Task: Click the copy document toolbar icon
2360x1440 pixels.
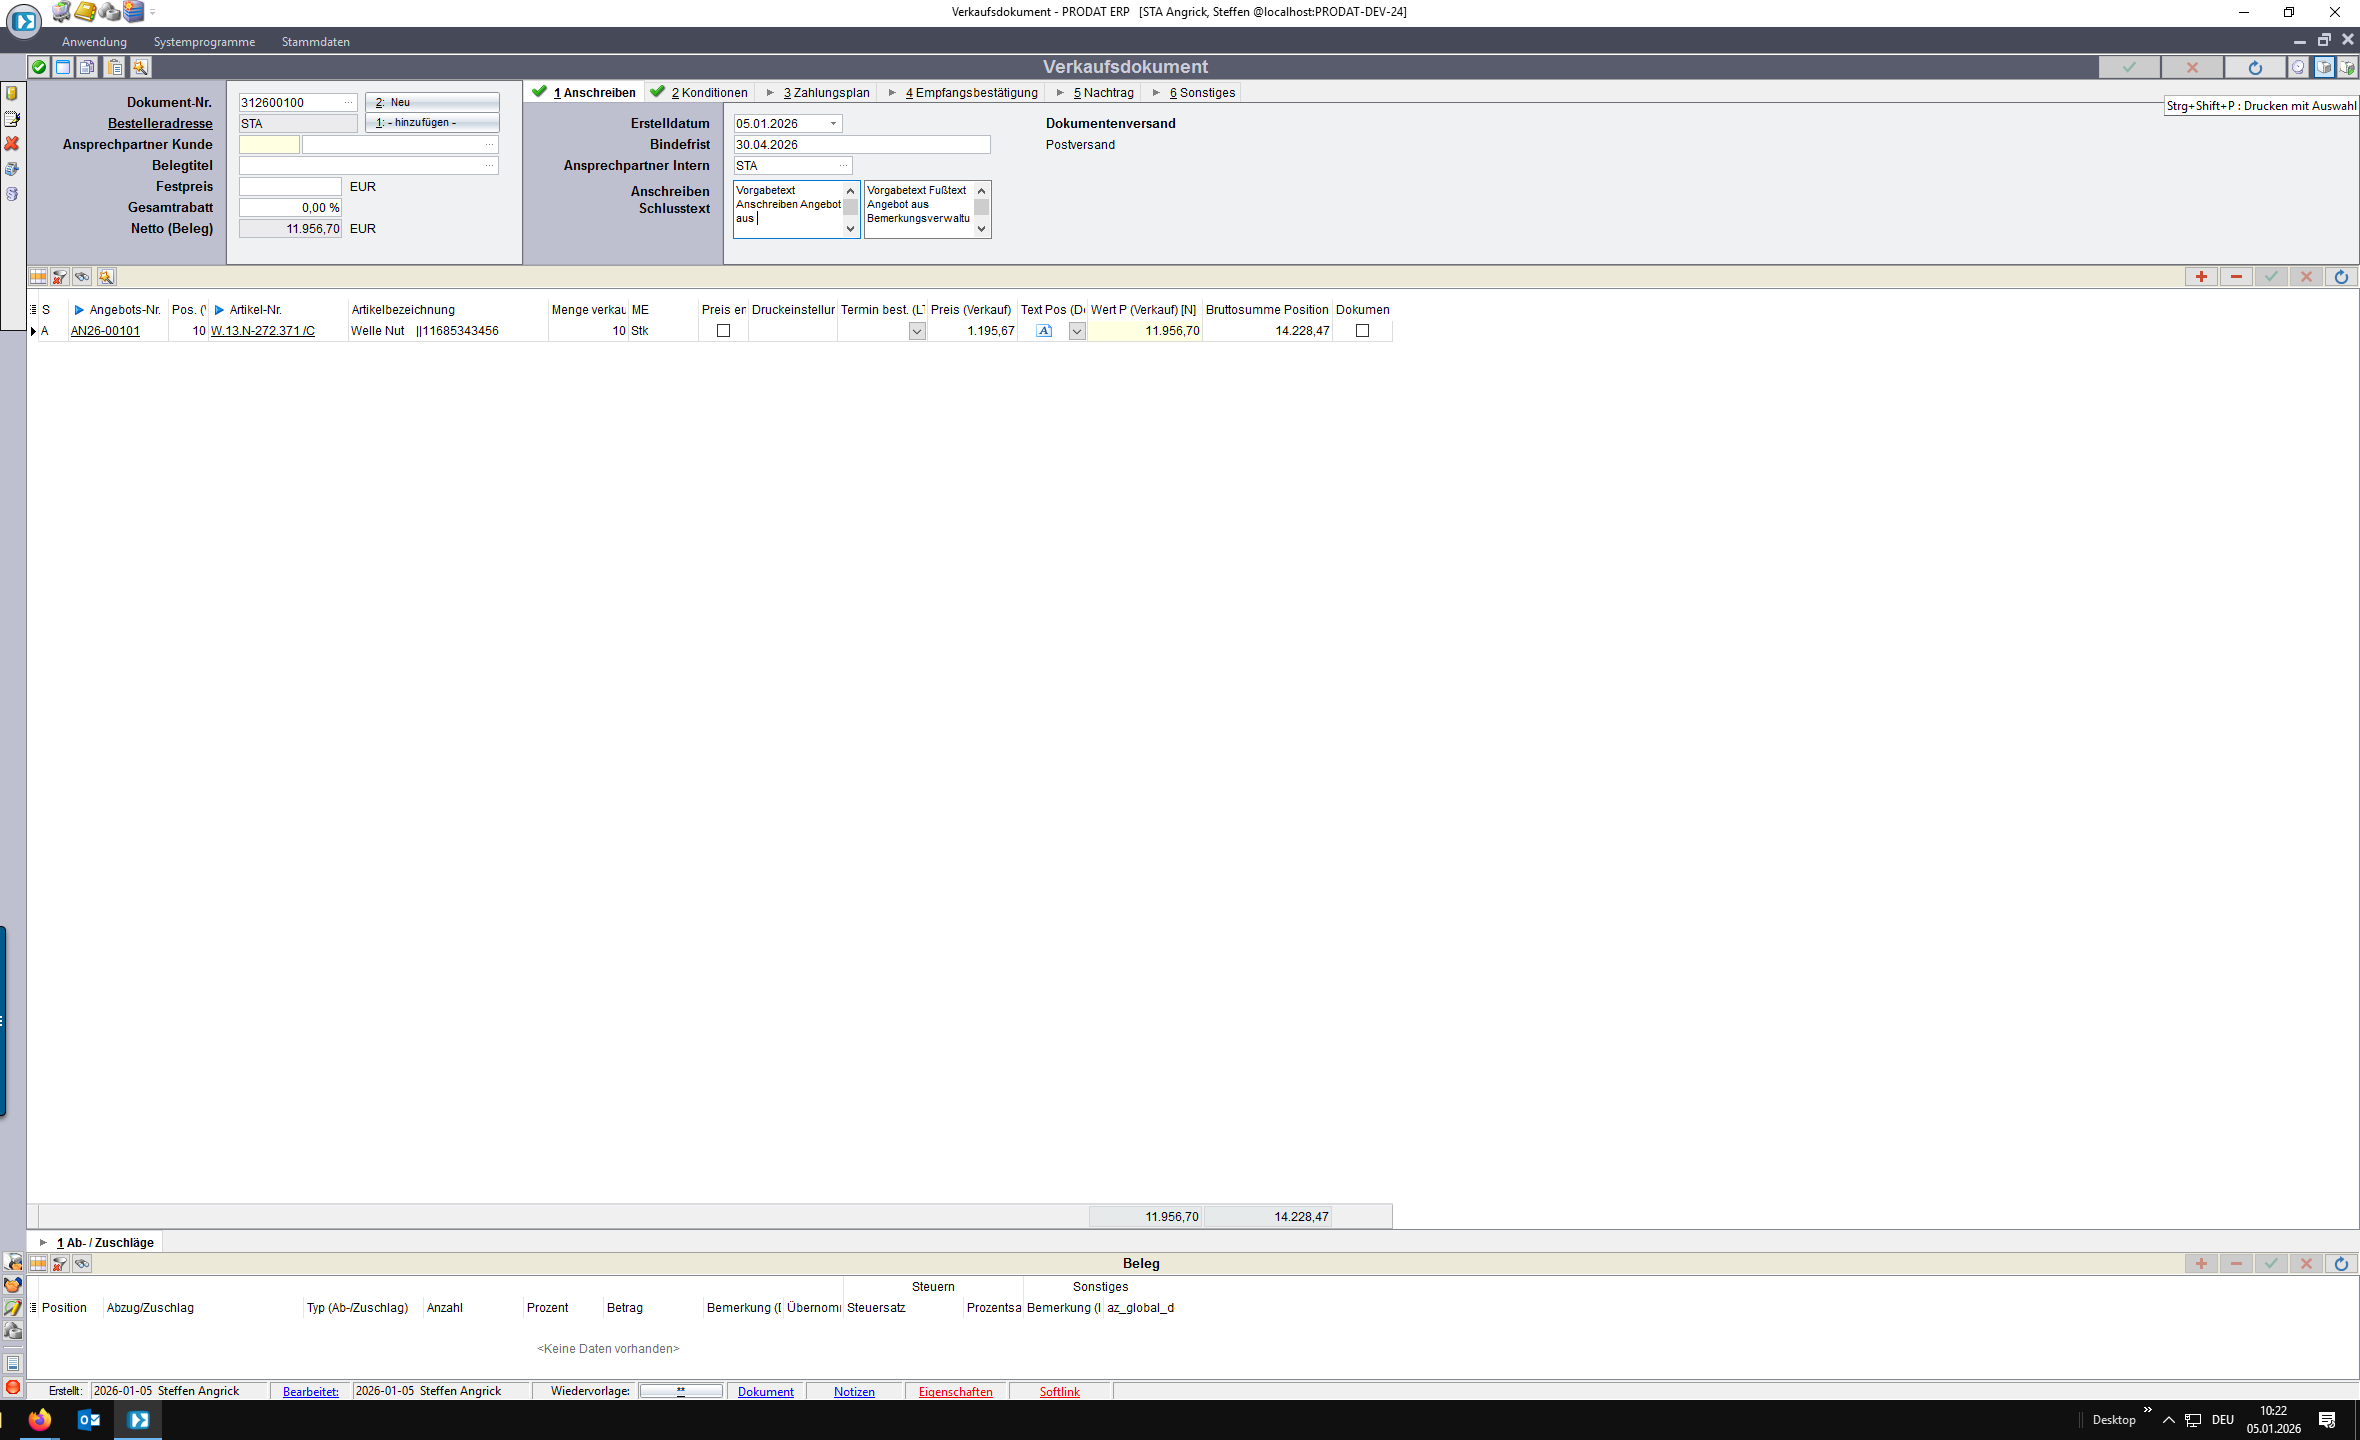Action: tap(88, 67)
